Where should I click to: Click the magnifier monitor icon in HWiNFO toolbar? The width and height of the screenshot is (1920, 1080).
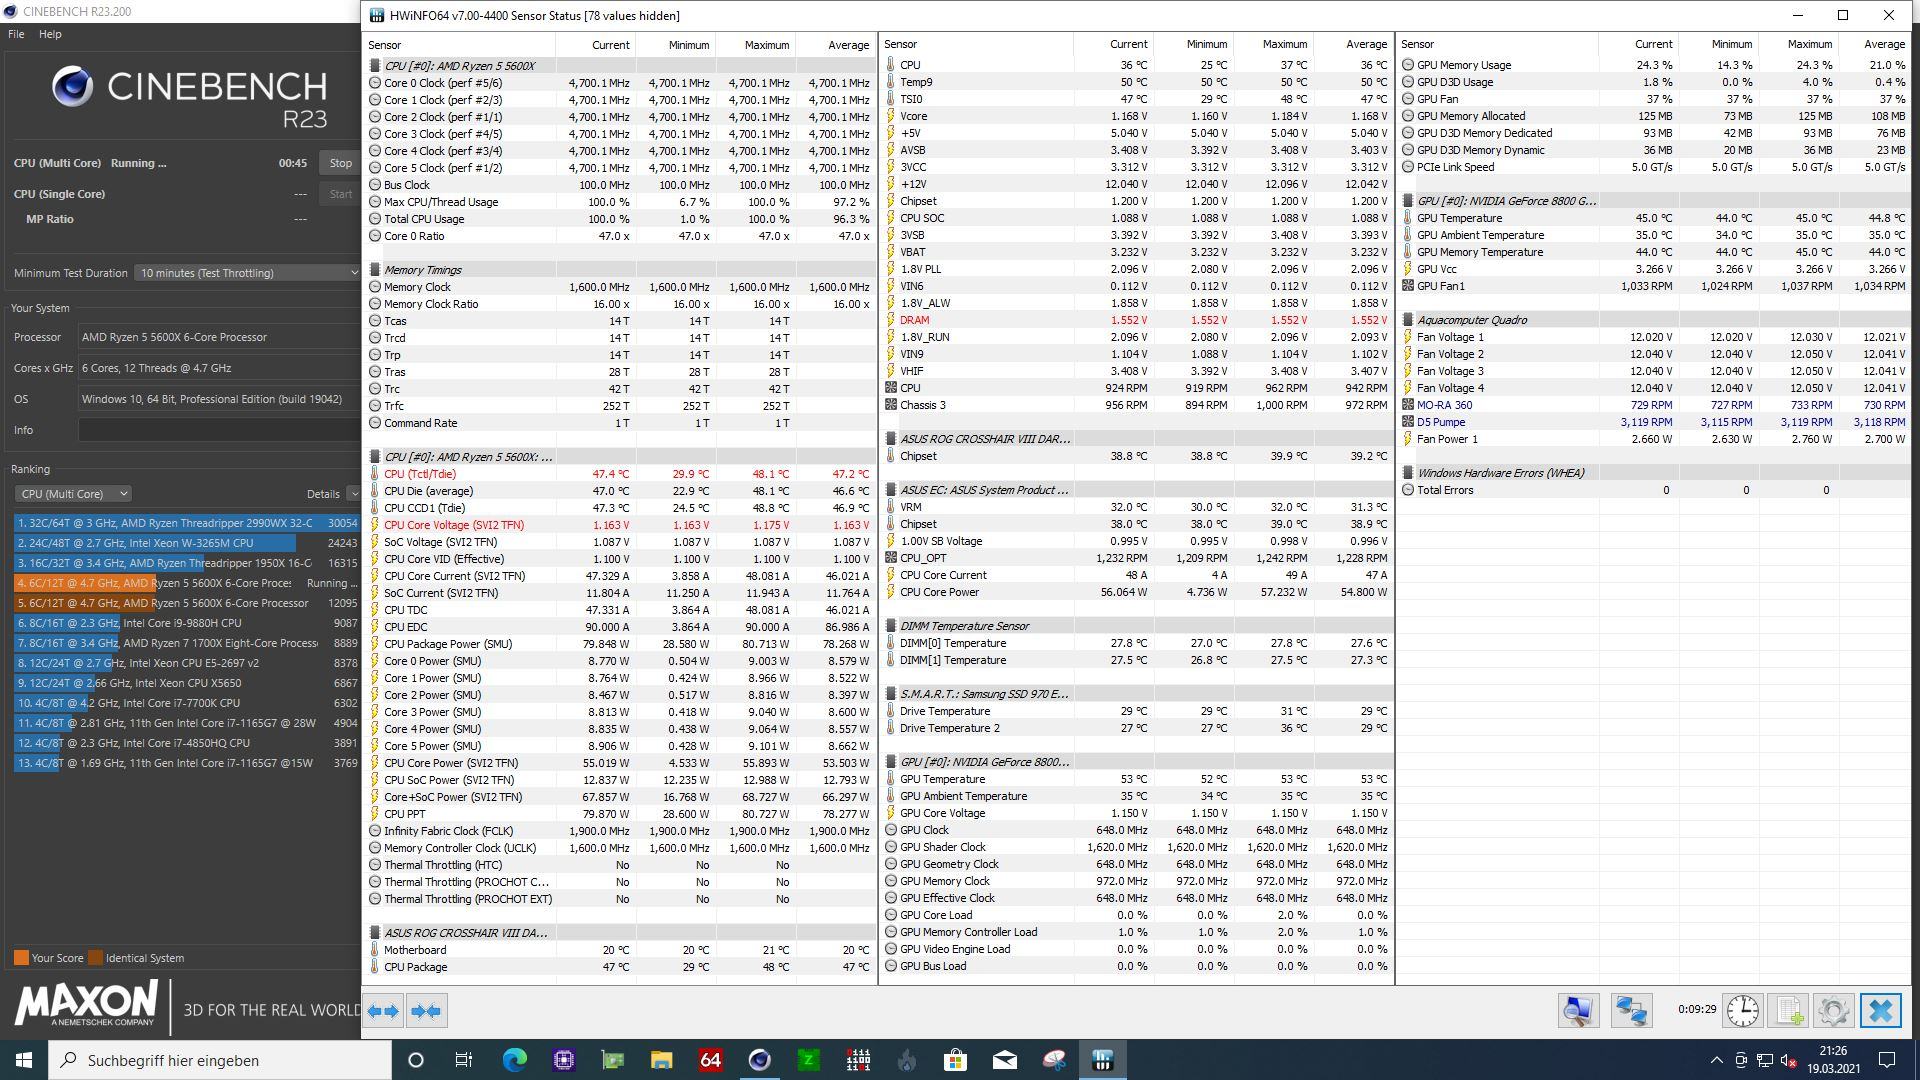1578,1011
